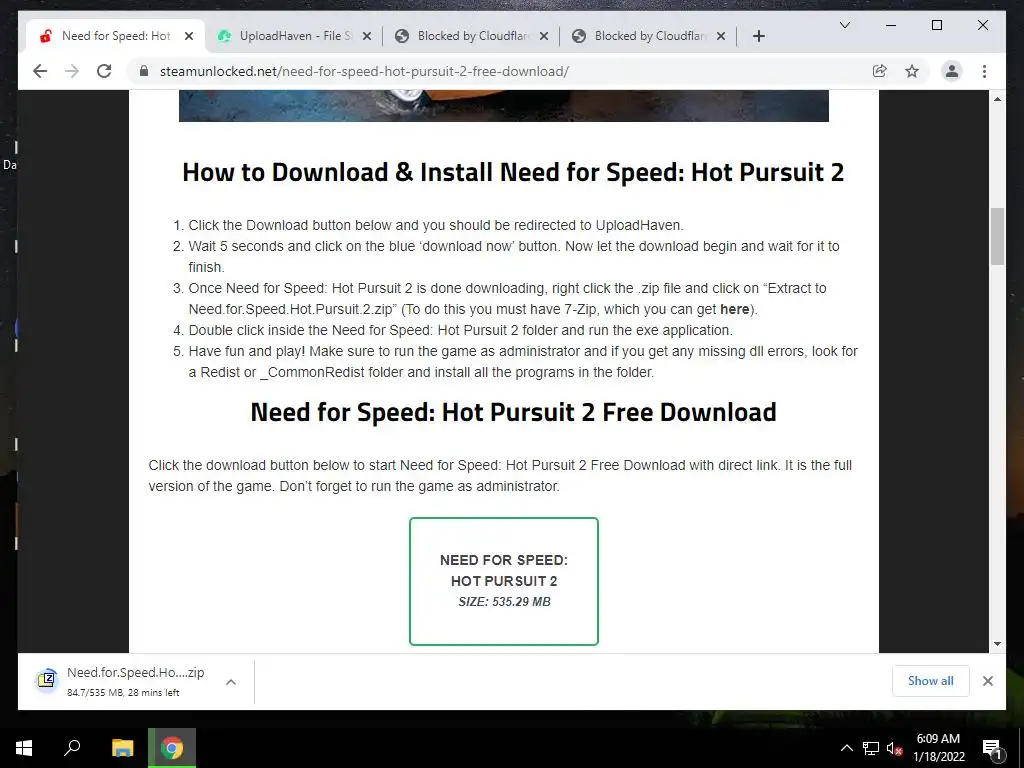
Task: Click the Chrome taskbar icon
Action: pyautogui.click(x=172, y=748)
